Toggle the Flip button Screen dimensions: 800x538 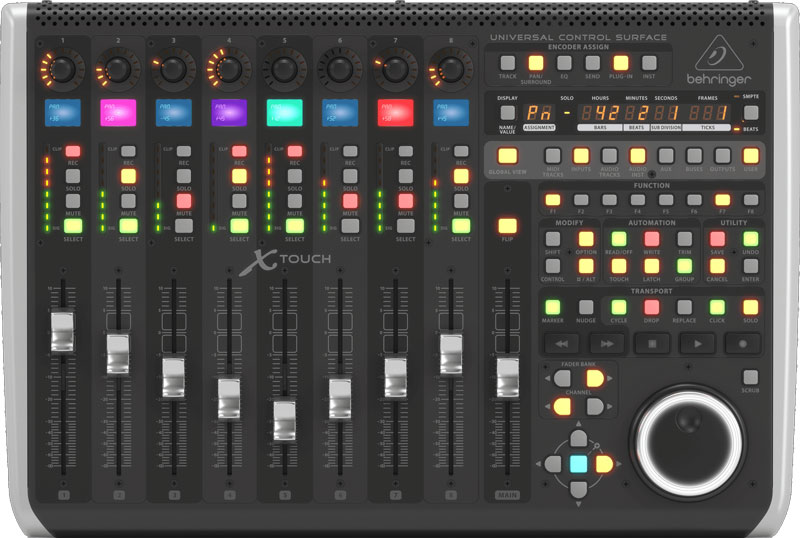pos(507,226)
